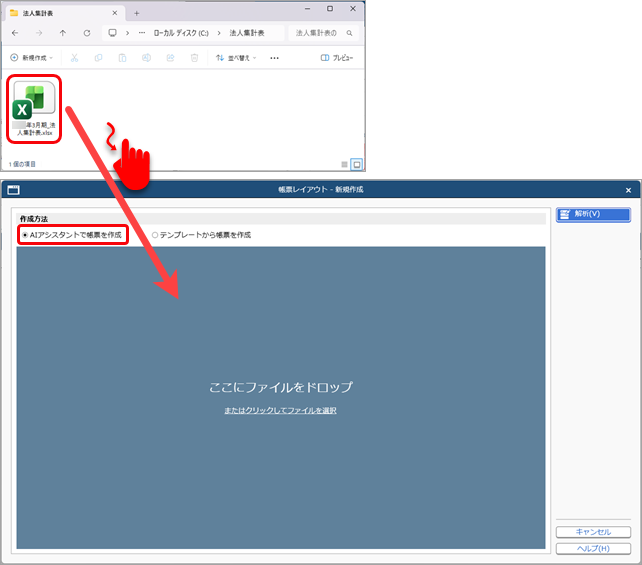Click the ヘルプ(H) button
The width and height of the screenshot is (642, 565).
point(593,548)
